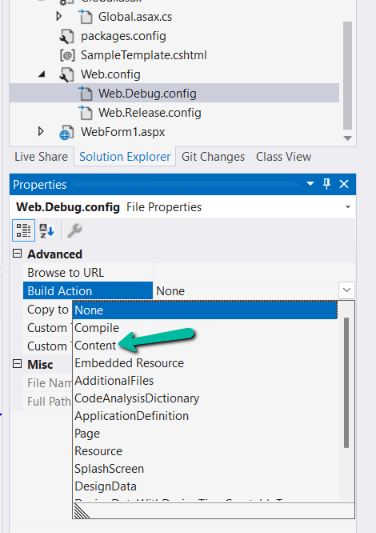This screenshot has height=533, width=376.
Task: Choose Resource build action
Action: tap(205, 451)
